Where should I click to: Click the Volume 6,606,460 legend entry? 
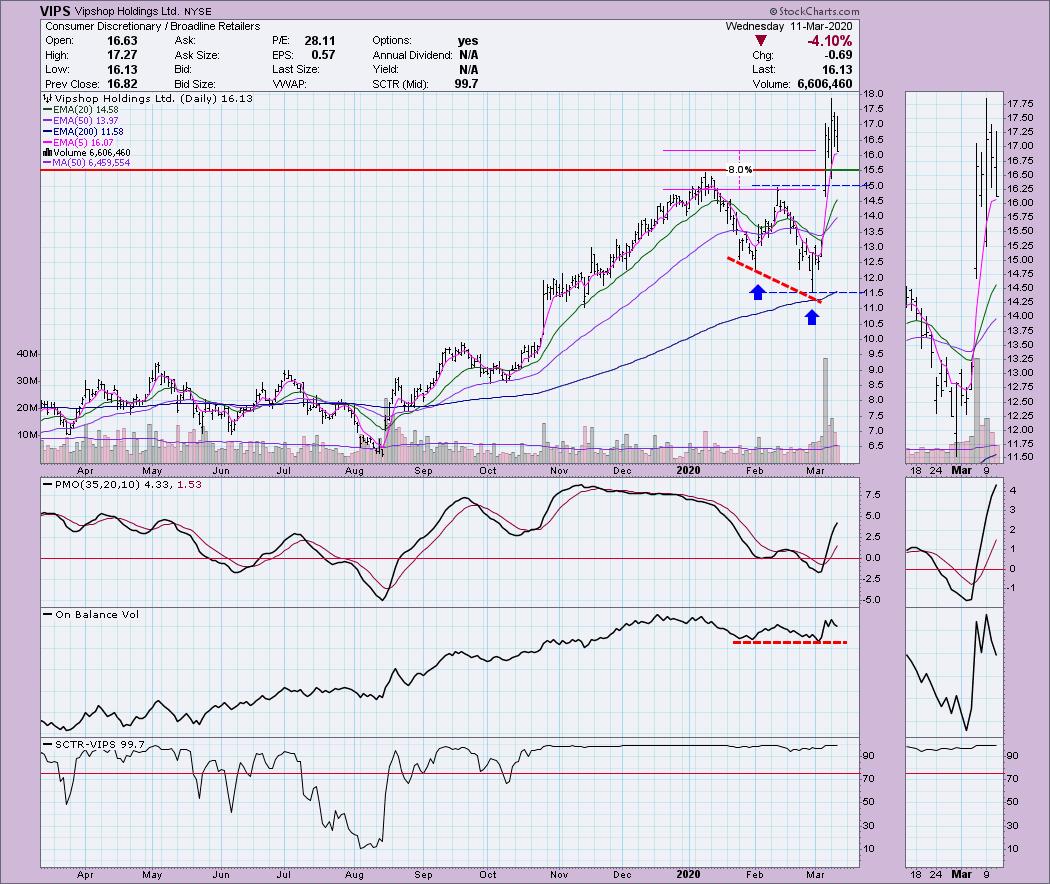(86, 153)
